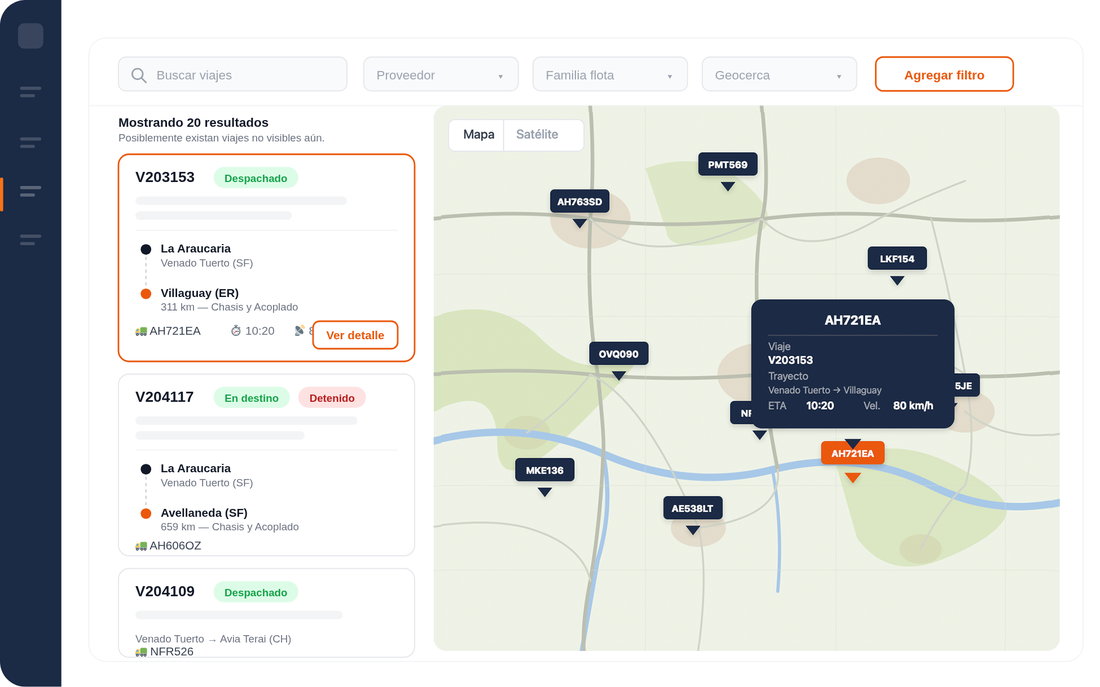Open the first sidebar menu item
This screenshot has width=1100, height=687.
(x=30, y=92)
